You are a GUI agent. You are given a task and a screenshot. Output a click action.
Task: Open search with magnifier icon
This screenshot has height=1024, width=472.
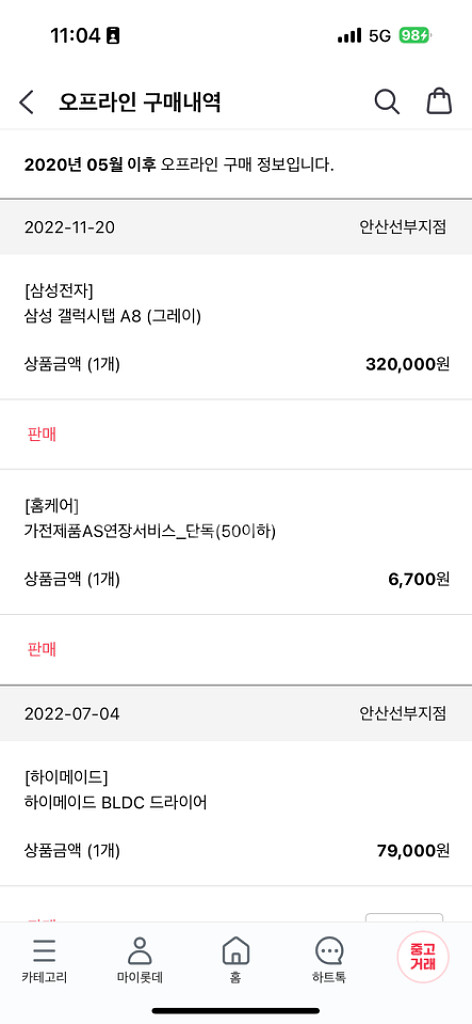click(386, 102)
